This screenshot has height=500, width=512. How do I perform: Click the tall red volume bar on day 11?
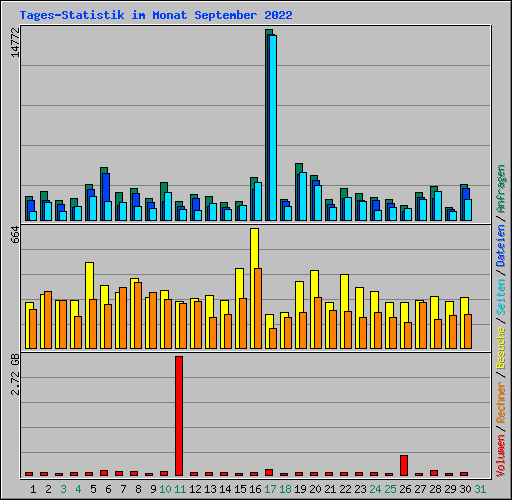pyautogui.click(x=179, y=416)
